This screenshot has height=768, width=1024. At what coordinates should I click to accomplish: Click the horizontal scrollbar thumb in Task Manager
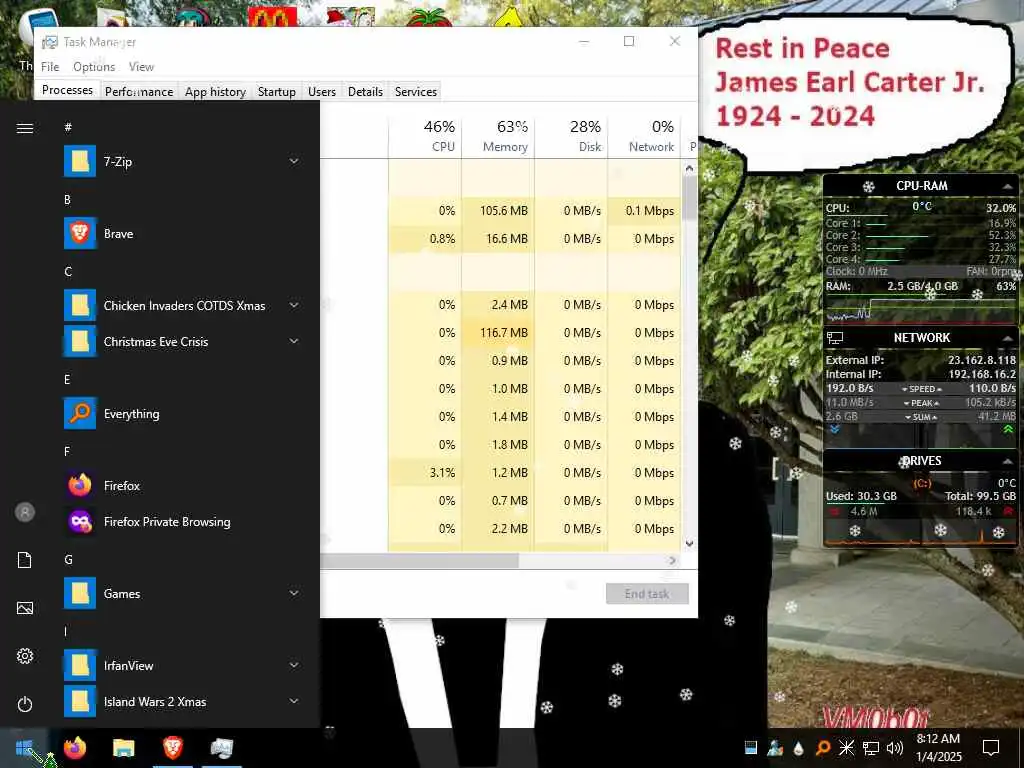(x=420, y=560)
